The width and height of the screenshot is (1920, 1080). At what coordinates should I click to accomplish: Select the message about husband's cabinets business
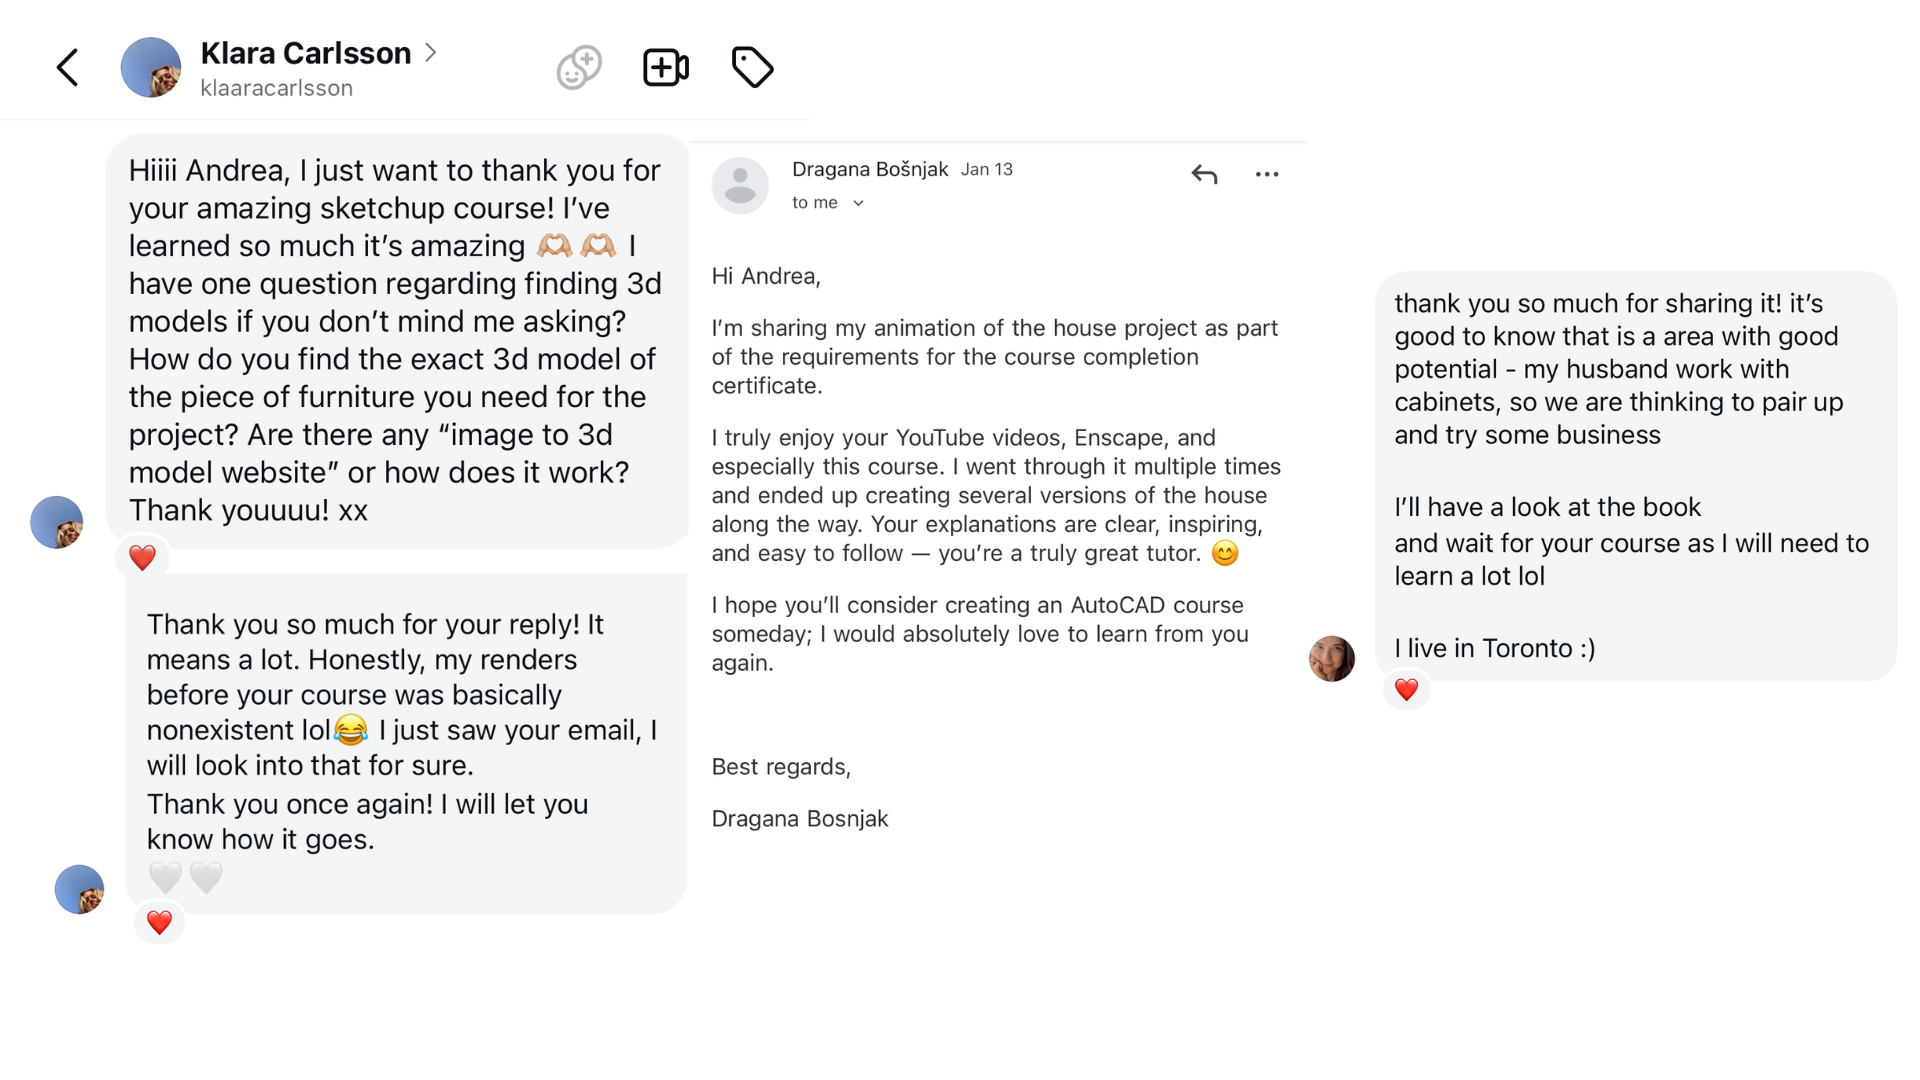point(1636,476)
